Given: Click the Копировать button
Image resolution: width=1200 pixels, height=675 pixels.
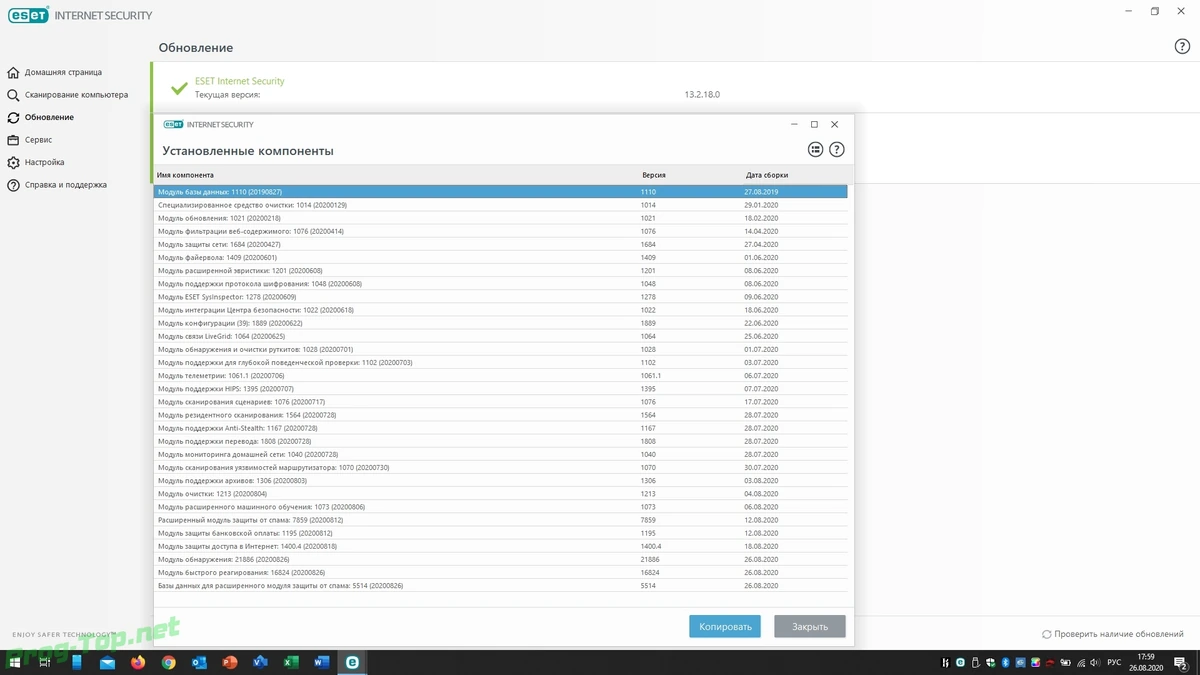Looking at the screenshot, I should [725, 626].
